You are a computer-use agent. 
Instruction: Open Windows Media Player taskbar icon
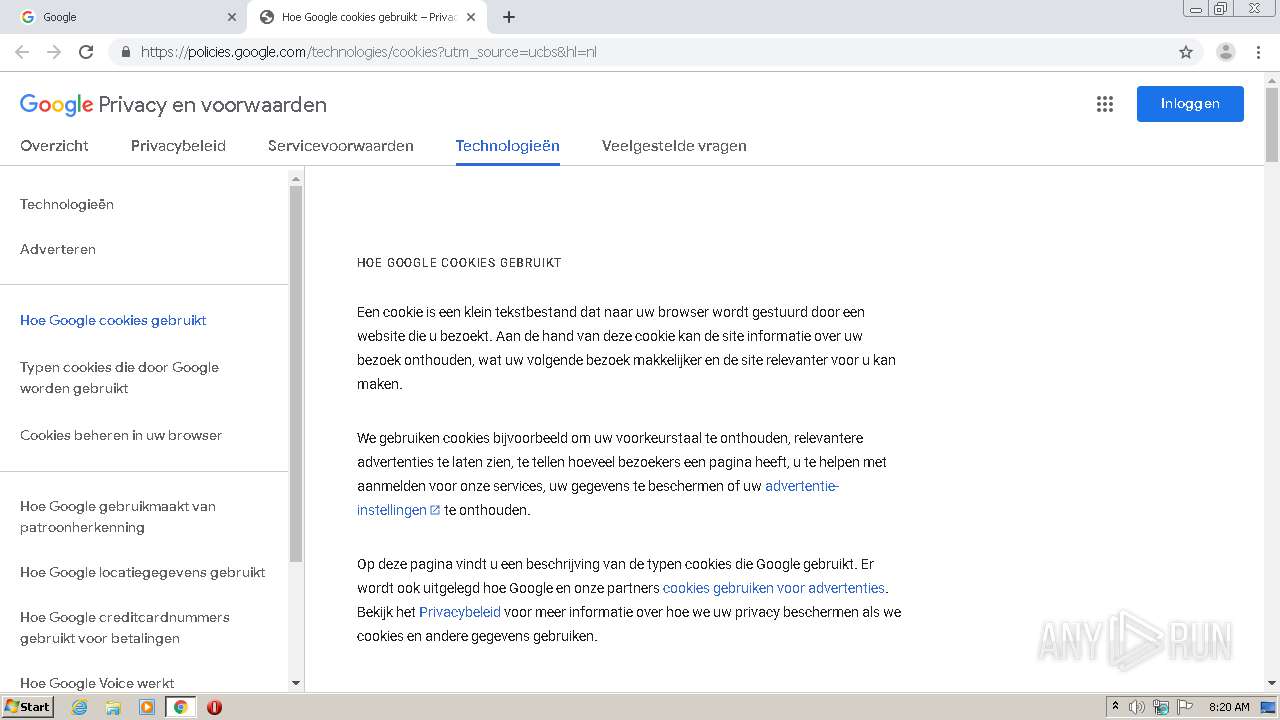tap(147, 707)
